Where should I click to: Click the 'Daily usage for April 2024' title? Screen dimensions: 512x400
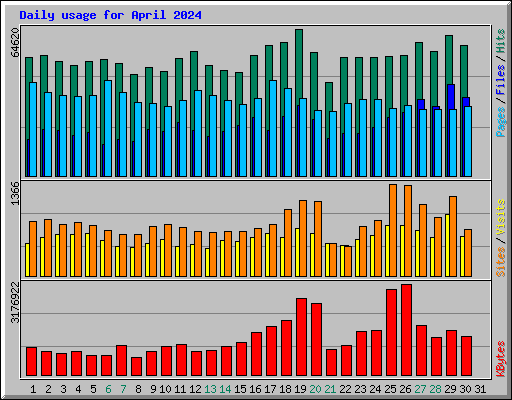(110, 15)
